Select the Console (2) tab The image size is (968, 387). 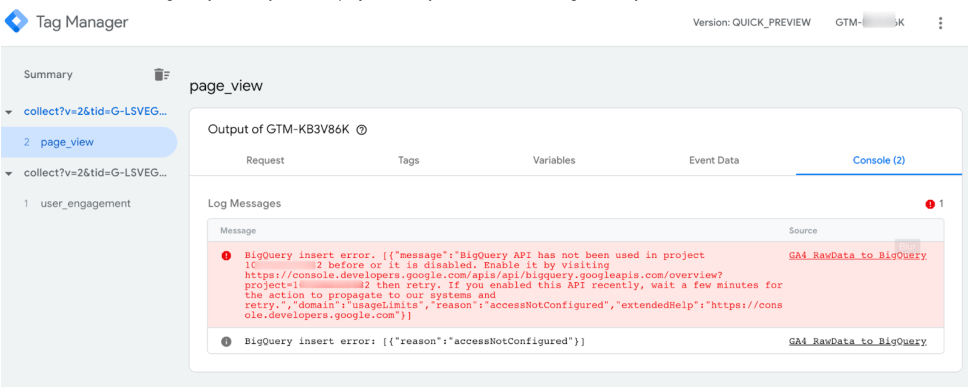pyautogui.click(x=879, y=160)
